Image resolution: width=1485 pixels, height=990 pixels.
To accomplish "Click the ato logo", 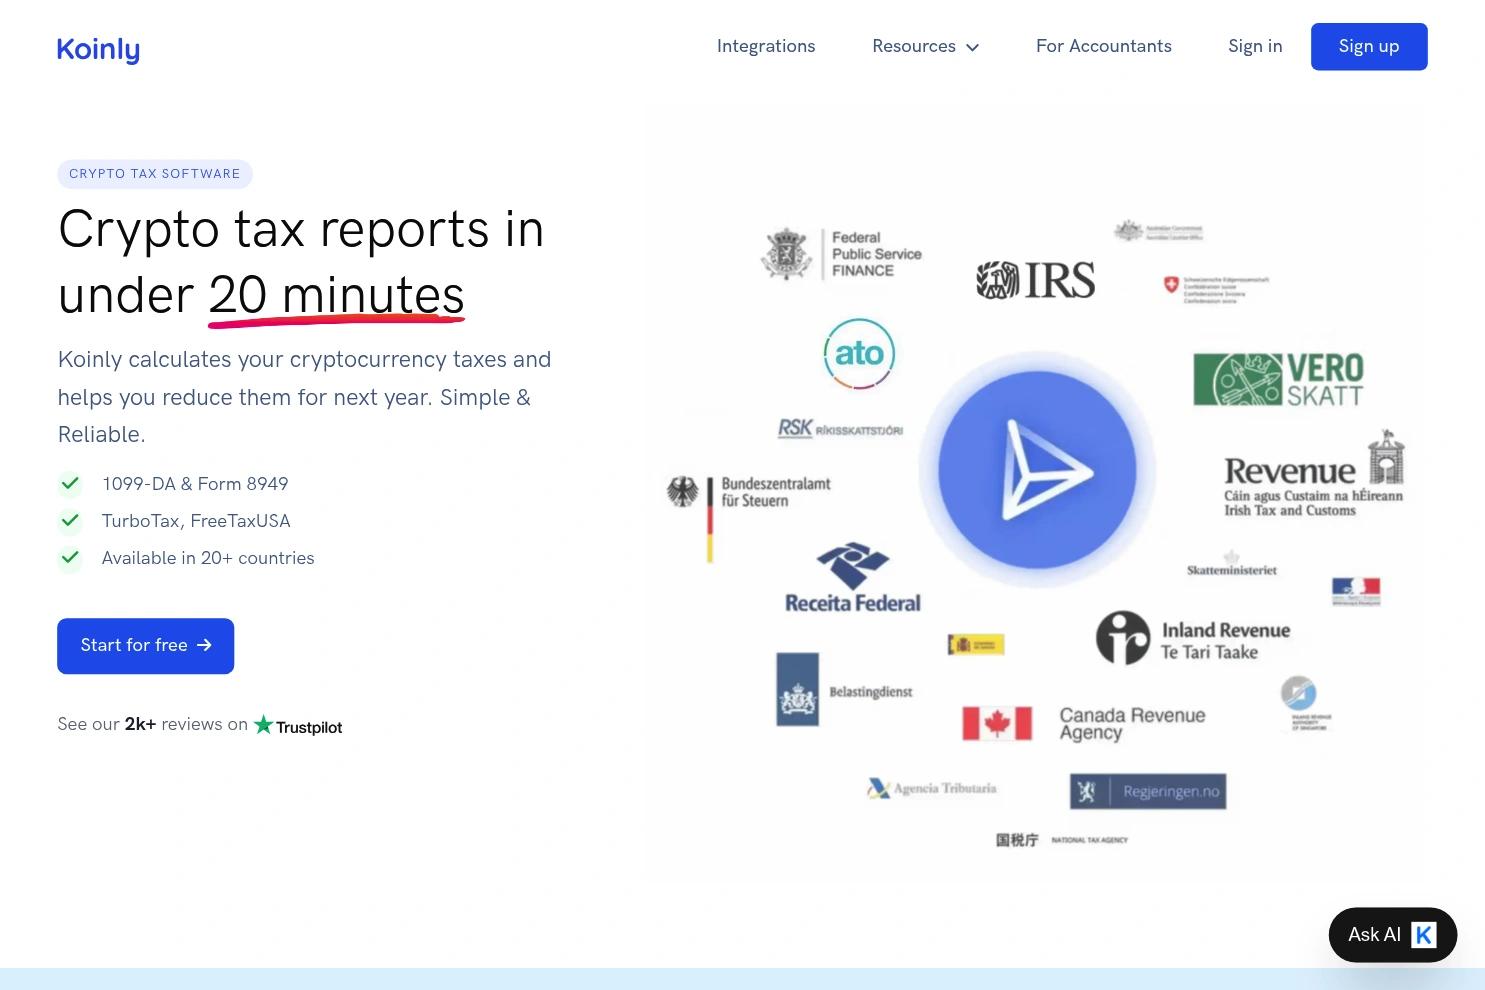I will pyautogui.click(x=859, y=353).
